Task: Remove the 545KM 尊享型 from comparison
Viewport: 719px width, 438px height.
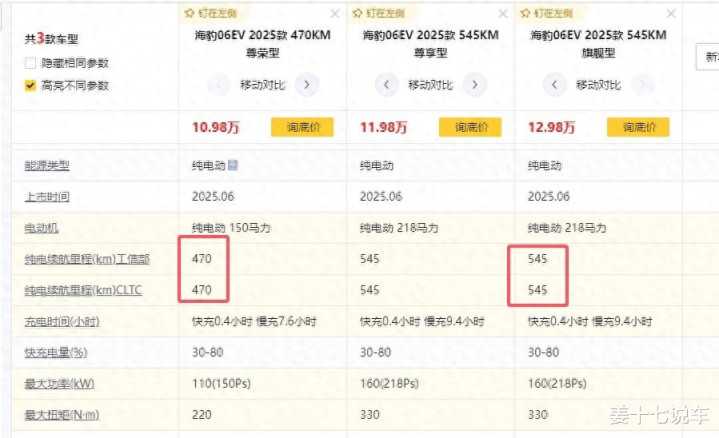Action: [503, 14]
